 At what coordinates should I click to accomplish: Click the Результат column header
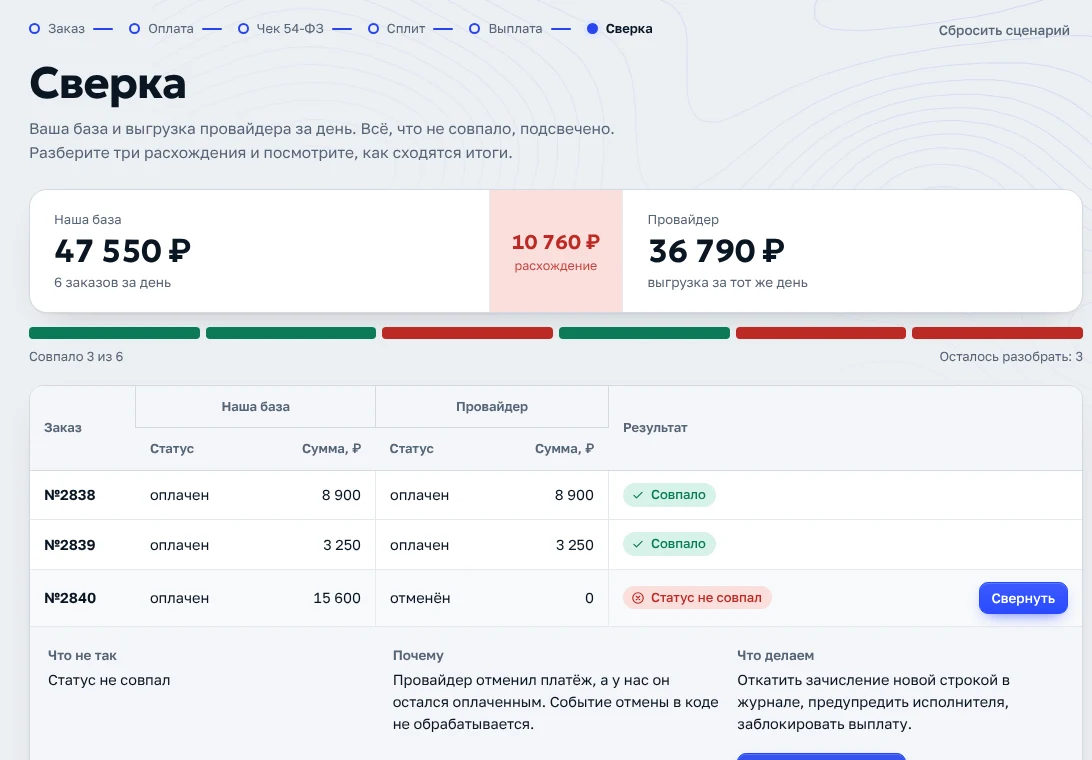tap(655, 428)
